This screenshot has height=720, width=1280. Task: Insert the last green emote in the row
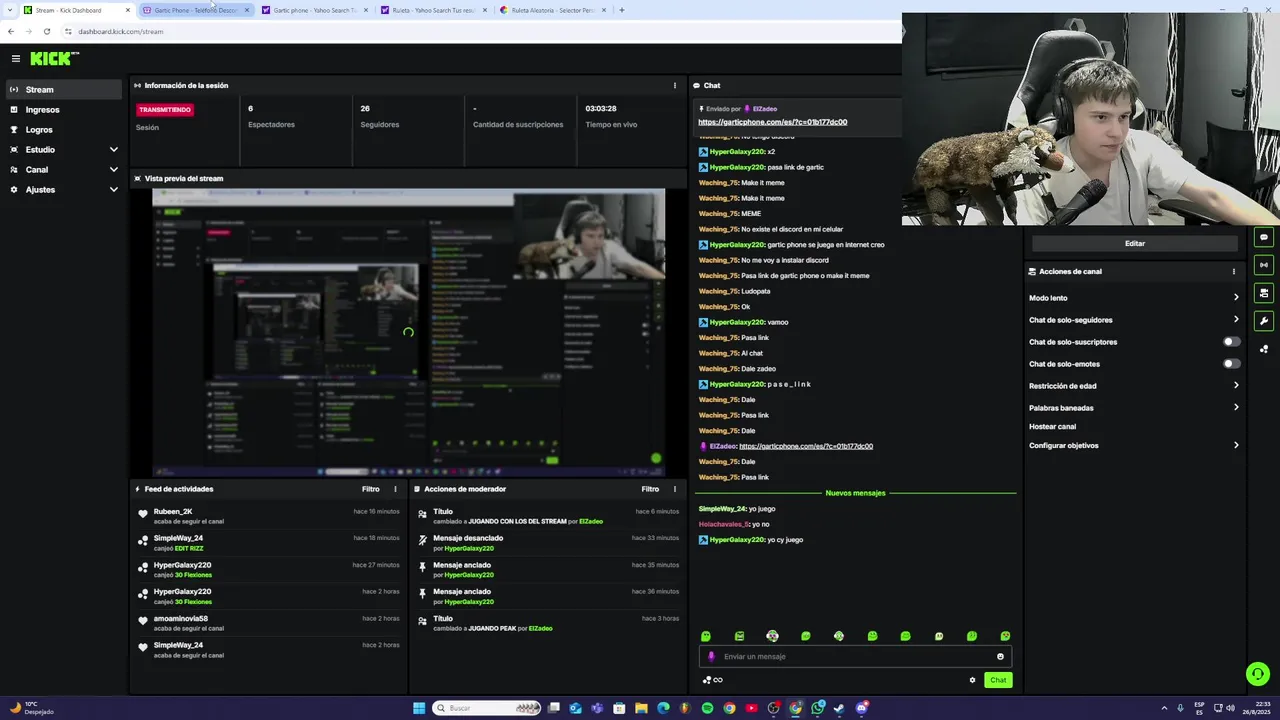(x=1005, y=636)
